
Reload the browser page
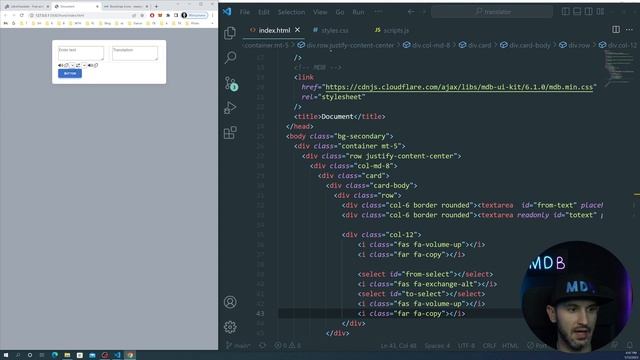tap(22, 15)
